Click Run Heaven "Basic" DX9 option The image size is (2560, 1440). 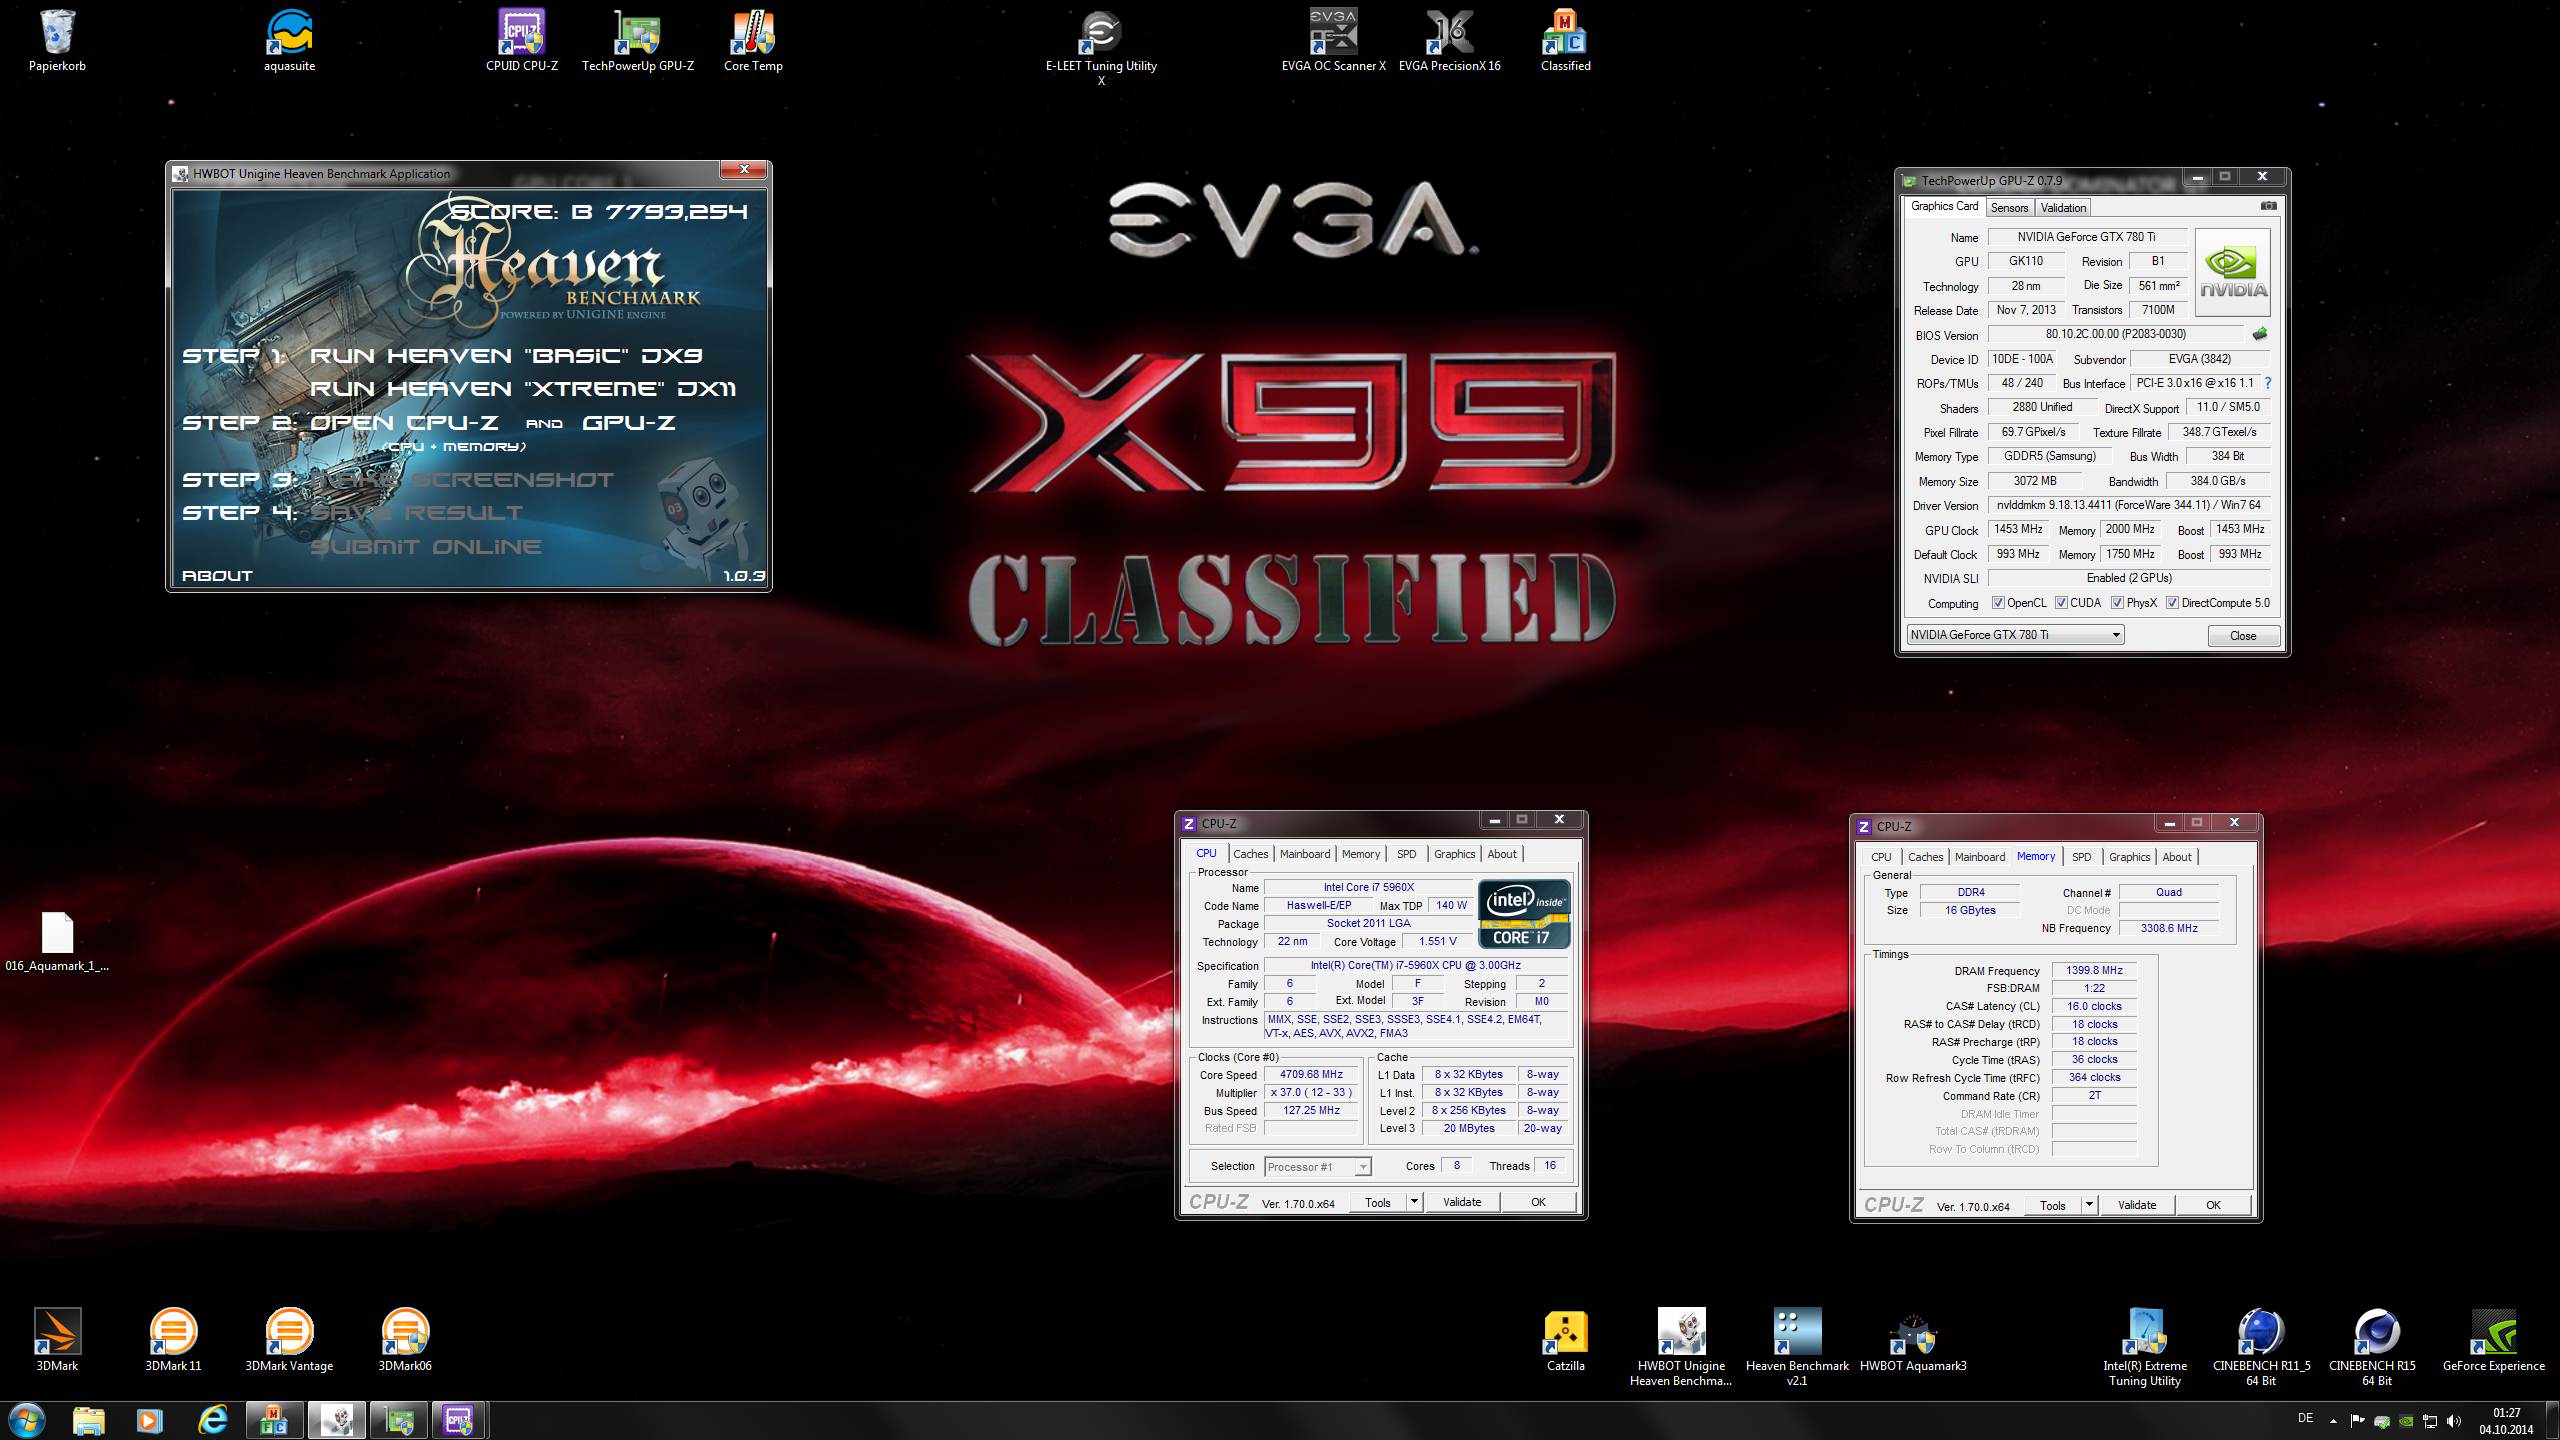pos(506,356)
